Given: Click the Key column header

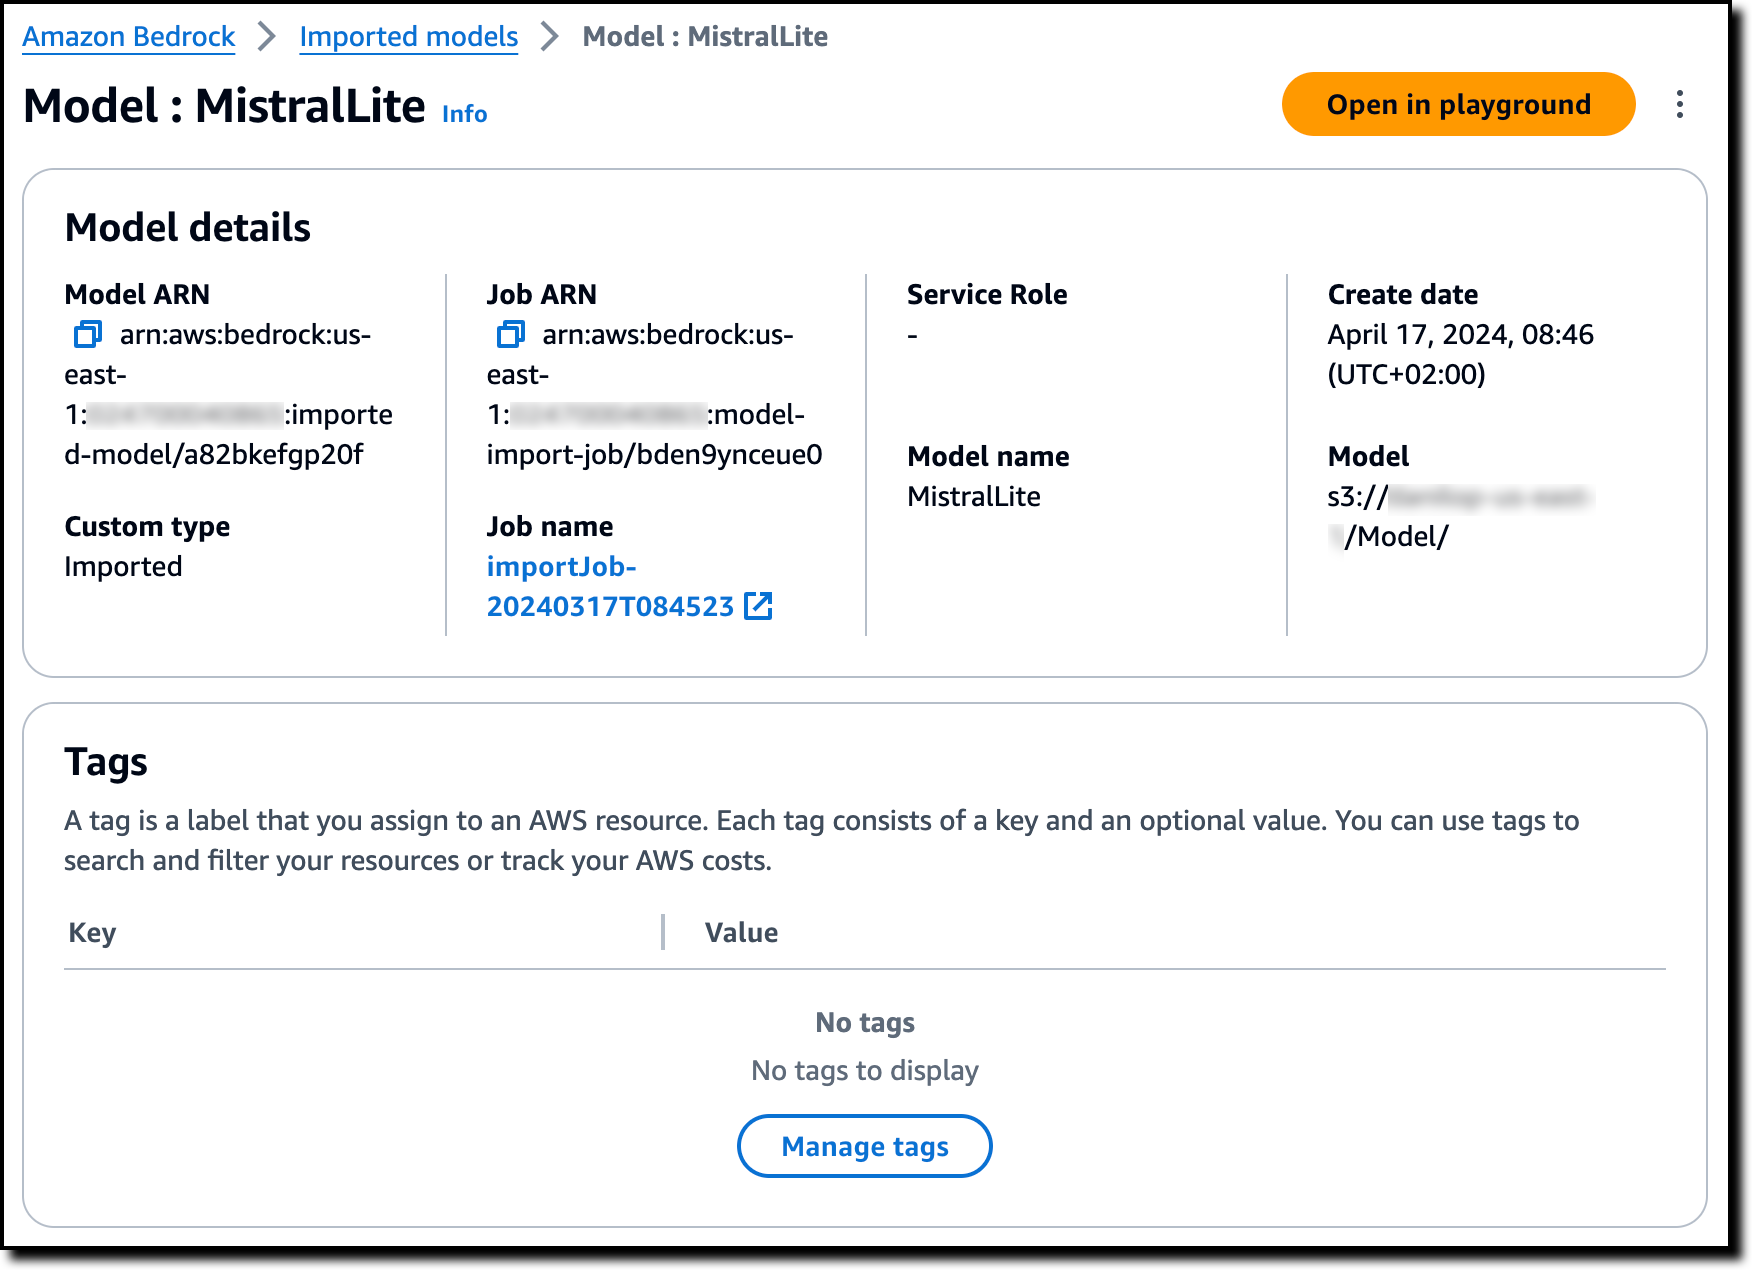Looking at the screenshot, I should coord(92,933).
